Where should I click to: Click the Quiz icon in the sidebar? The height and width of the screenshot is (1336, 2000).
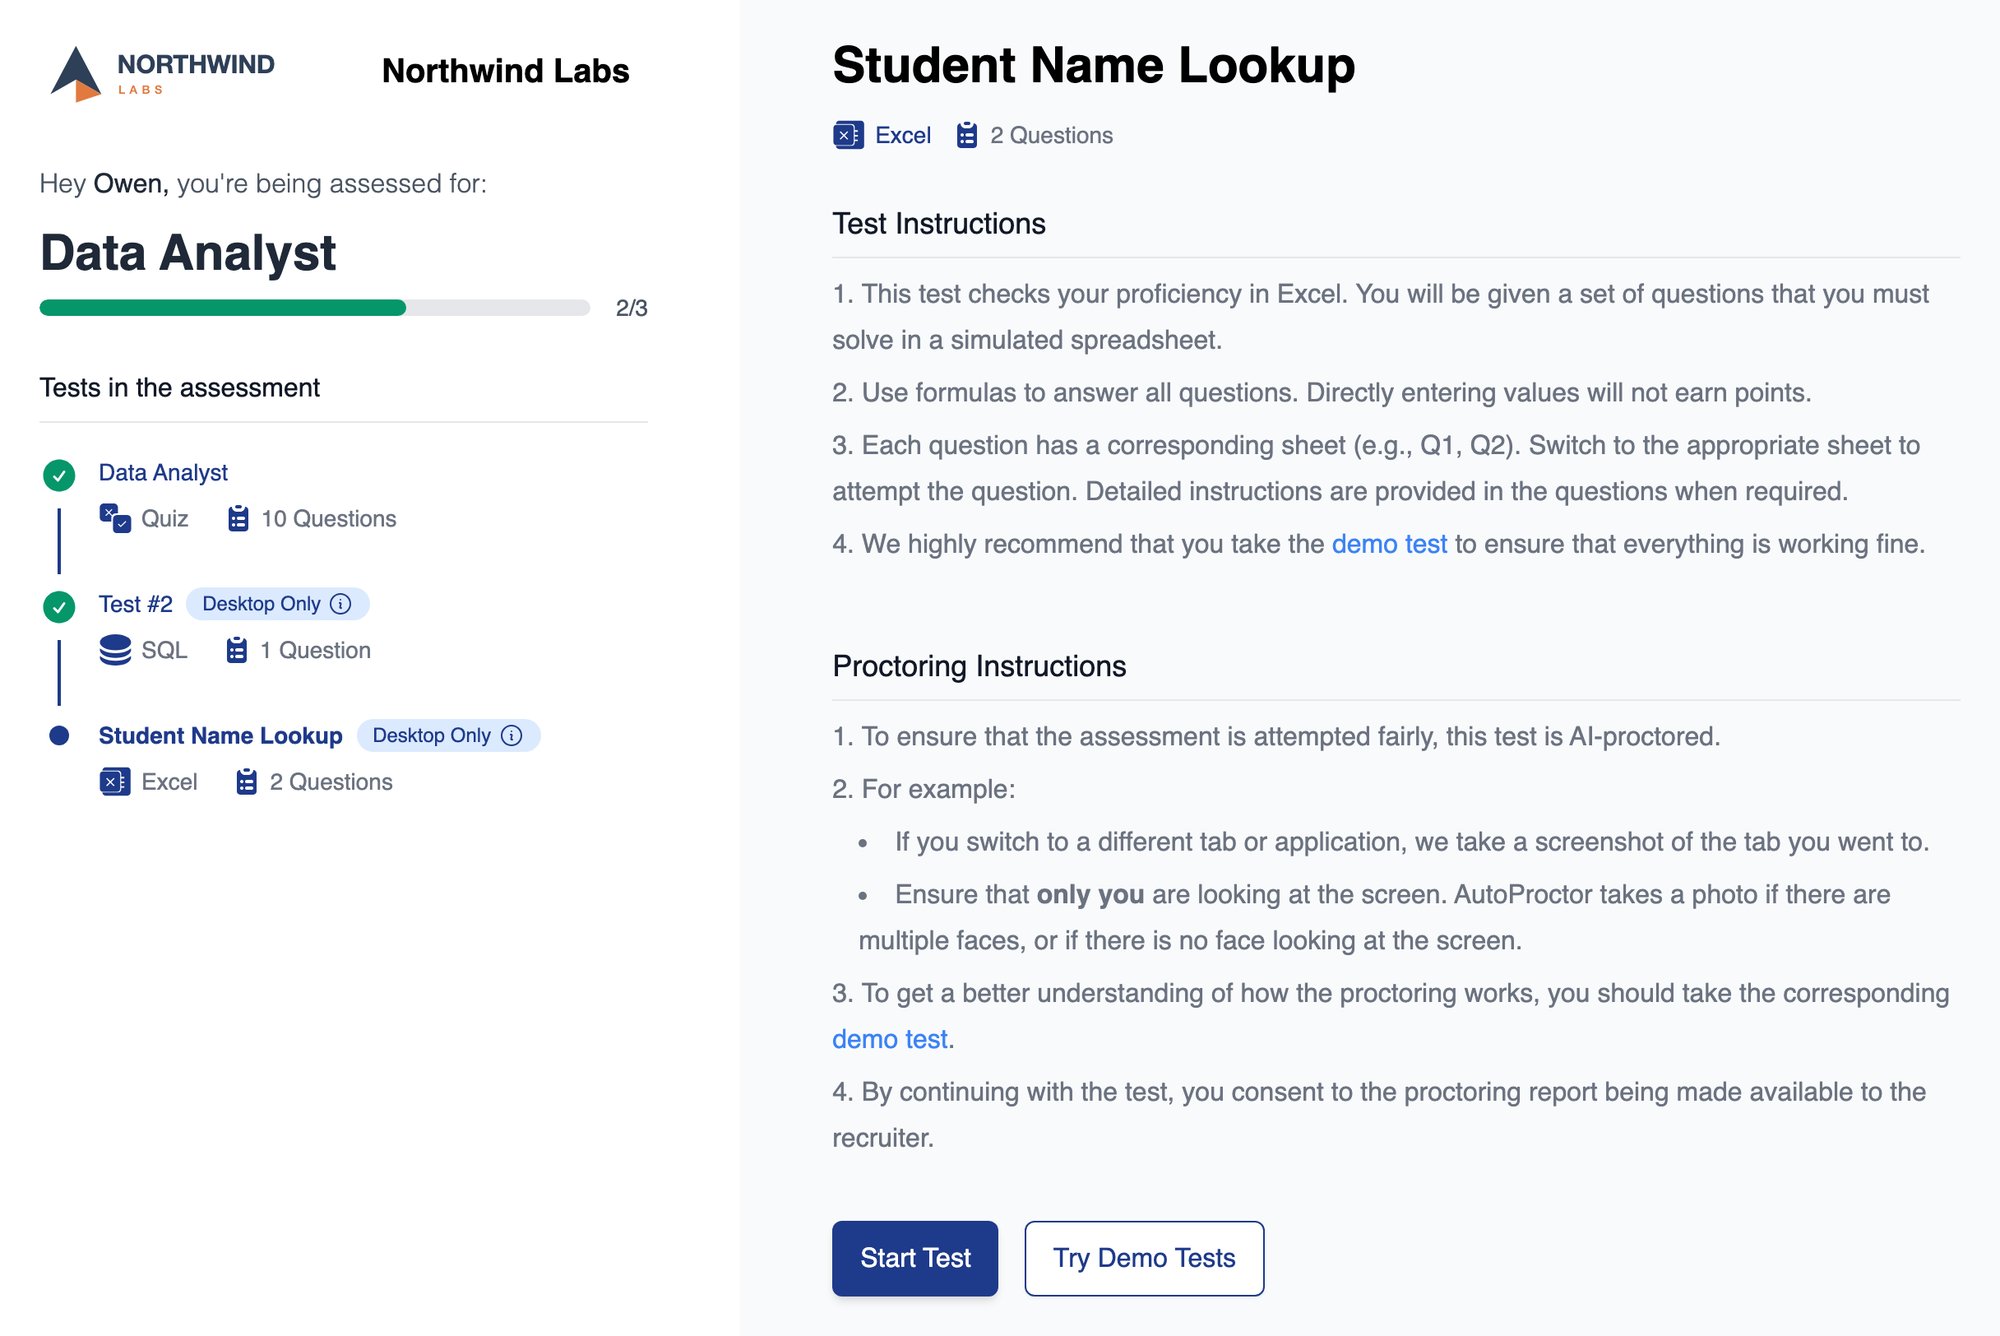(x=115, y=518)
